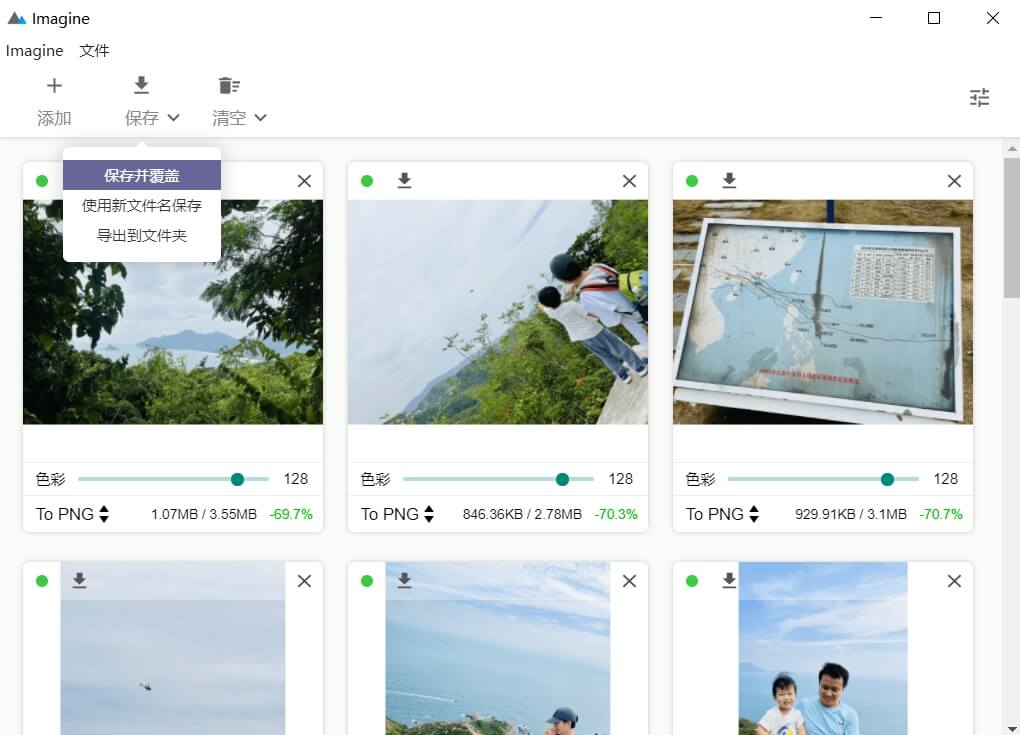Click the 128 value on the 1.07MB card
The width and height of the screenshot is (1020, 735).
click(296, 479)
